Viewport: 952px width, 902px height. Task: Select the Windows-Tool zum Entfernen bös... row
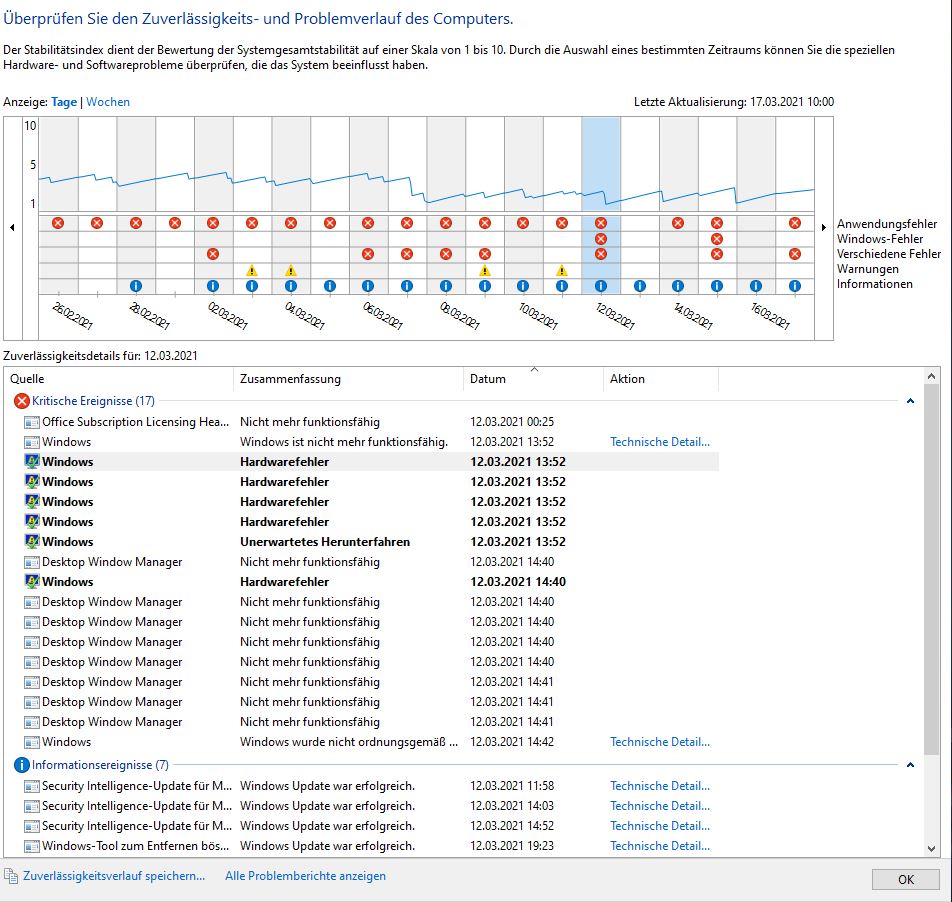pyautogui.click(x=370, y=846)
